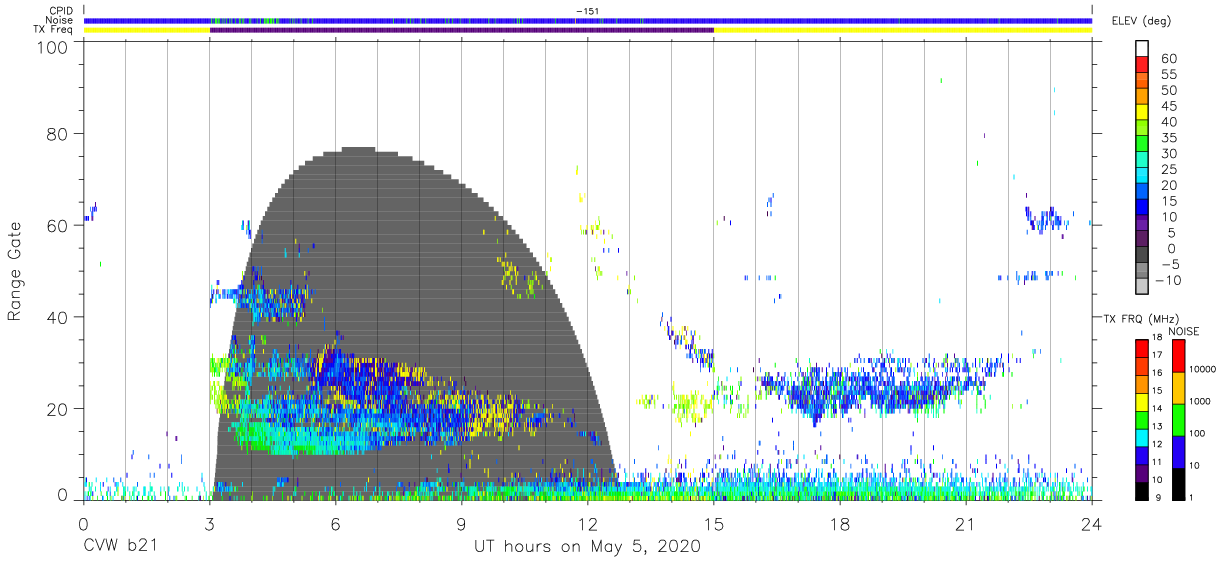
Task: Click the blue Noise strip at the top
Action: [588, 20]
